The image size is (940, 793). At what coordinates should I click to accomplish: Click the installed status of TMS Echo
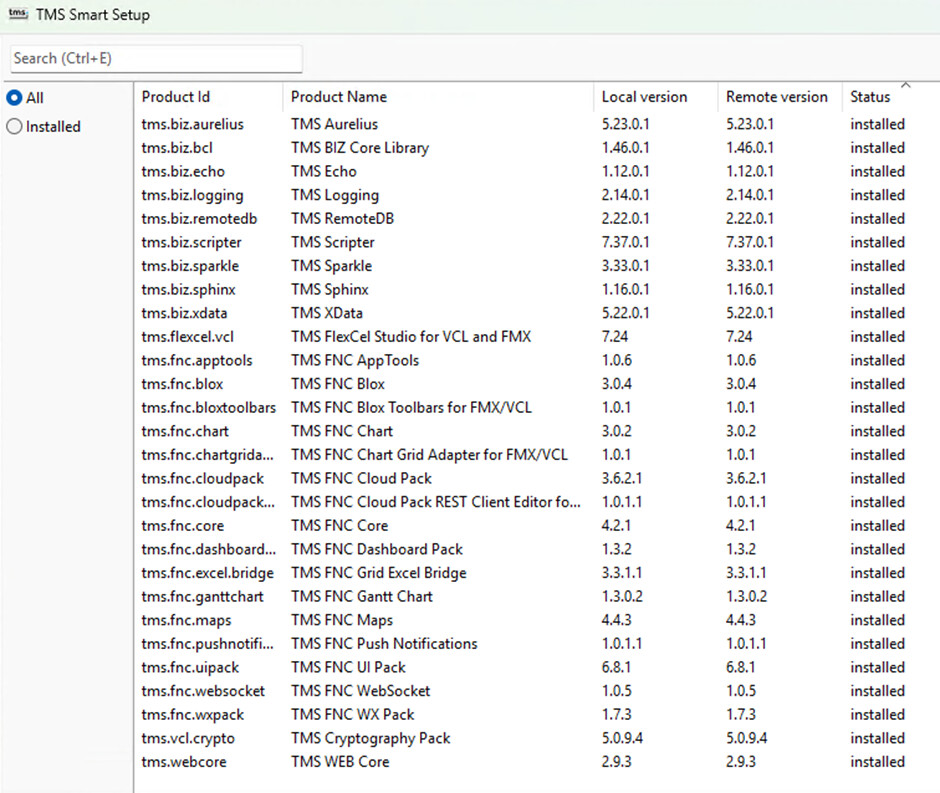click(878, 171)
